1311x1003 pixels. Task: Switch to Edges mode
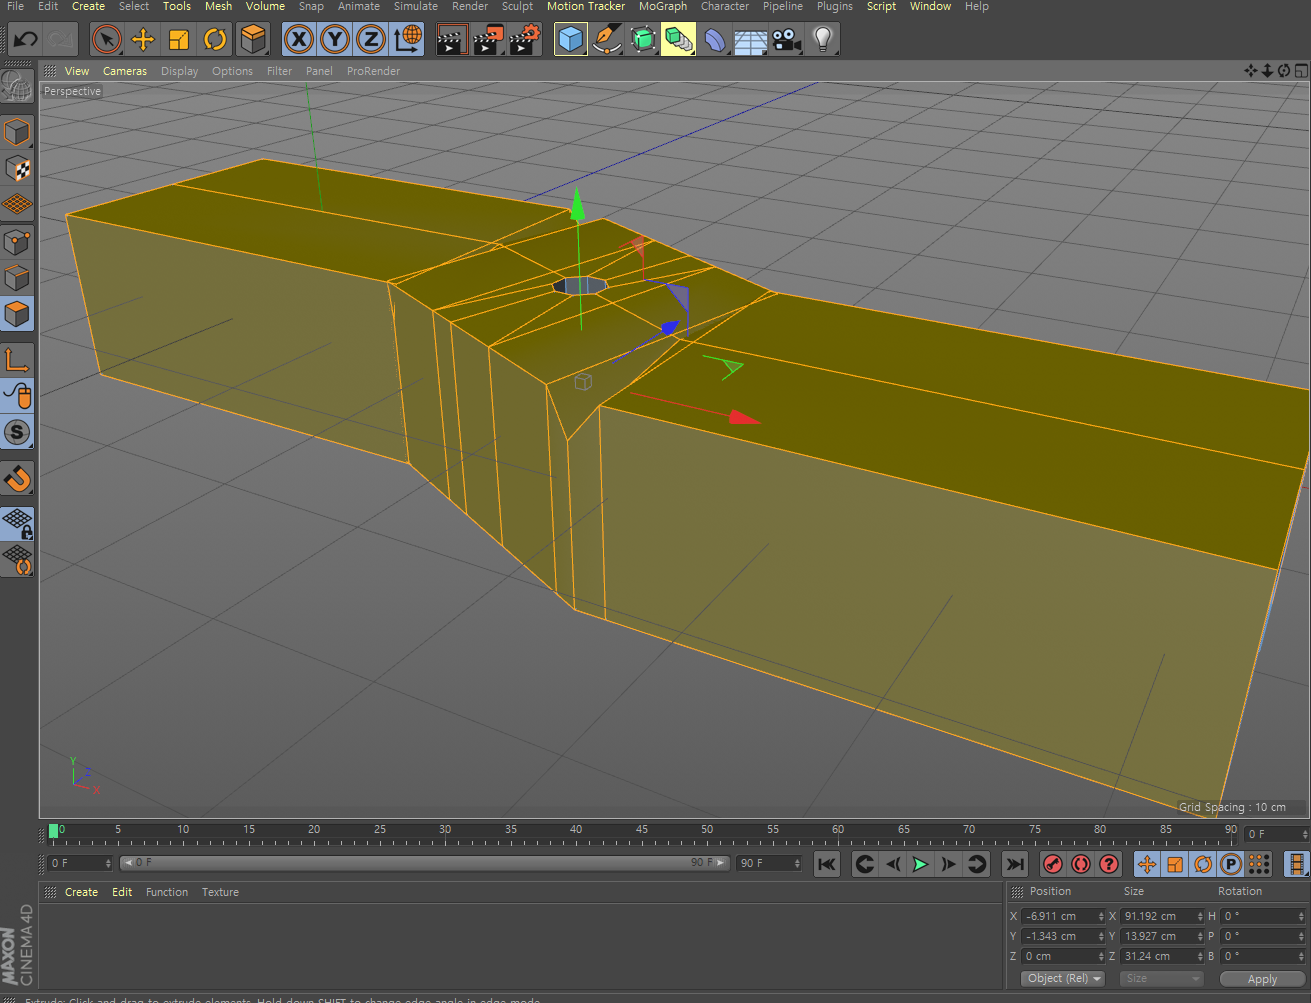[x=18, y=277]
